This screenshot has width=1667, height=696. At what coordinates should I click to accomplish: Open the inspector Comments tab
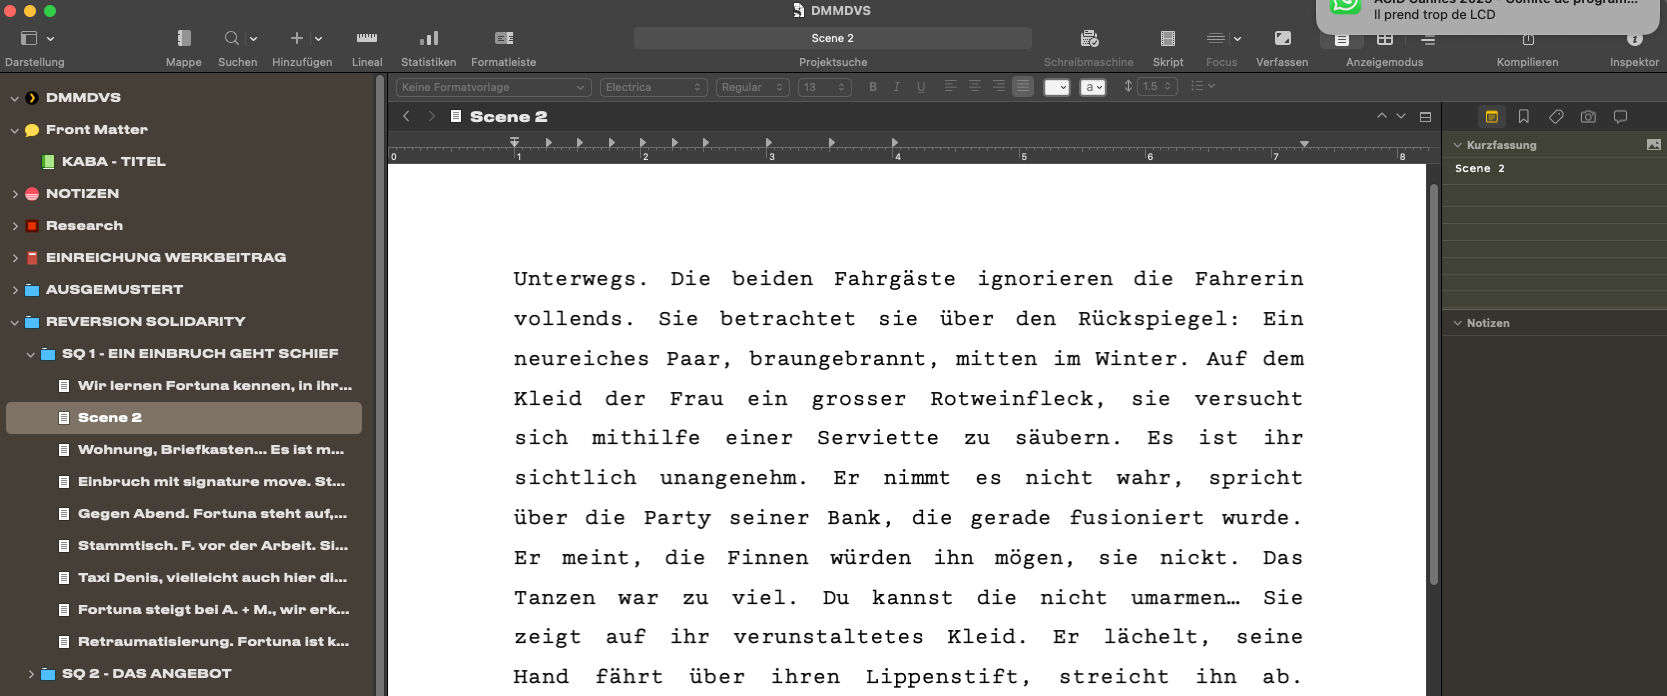click(1620, 117)
